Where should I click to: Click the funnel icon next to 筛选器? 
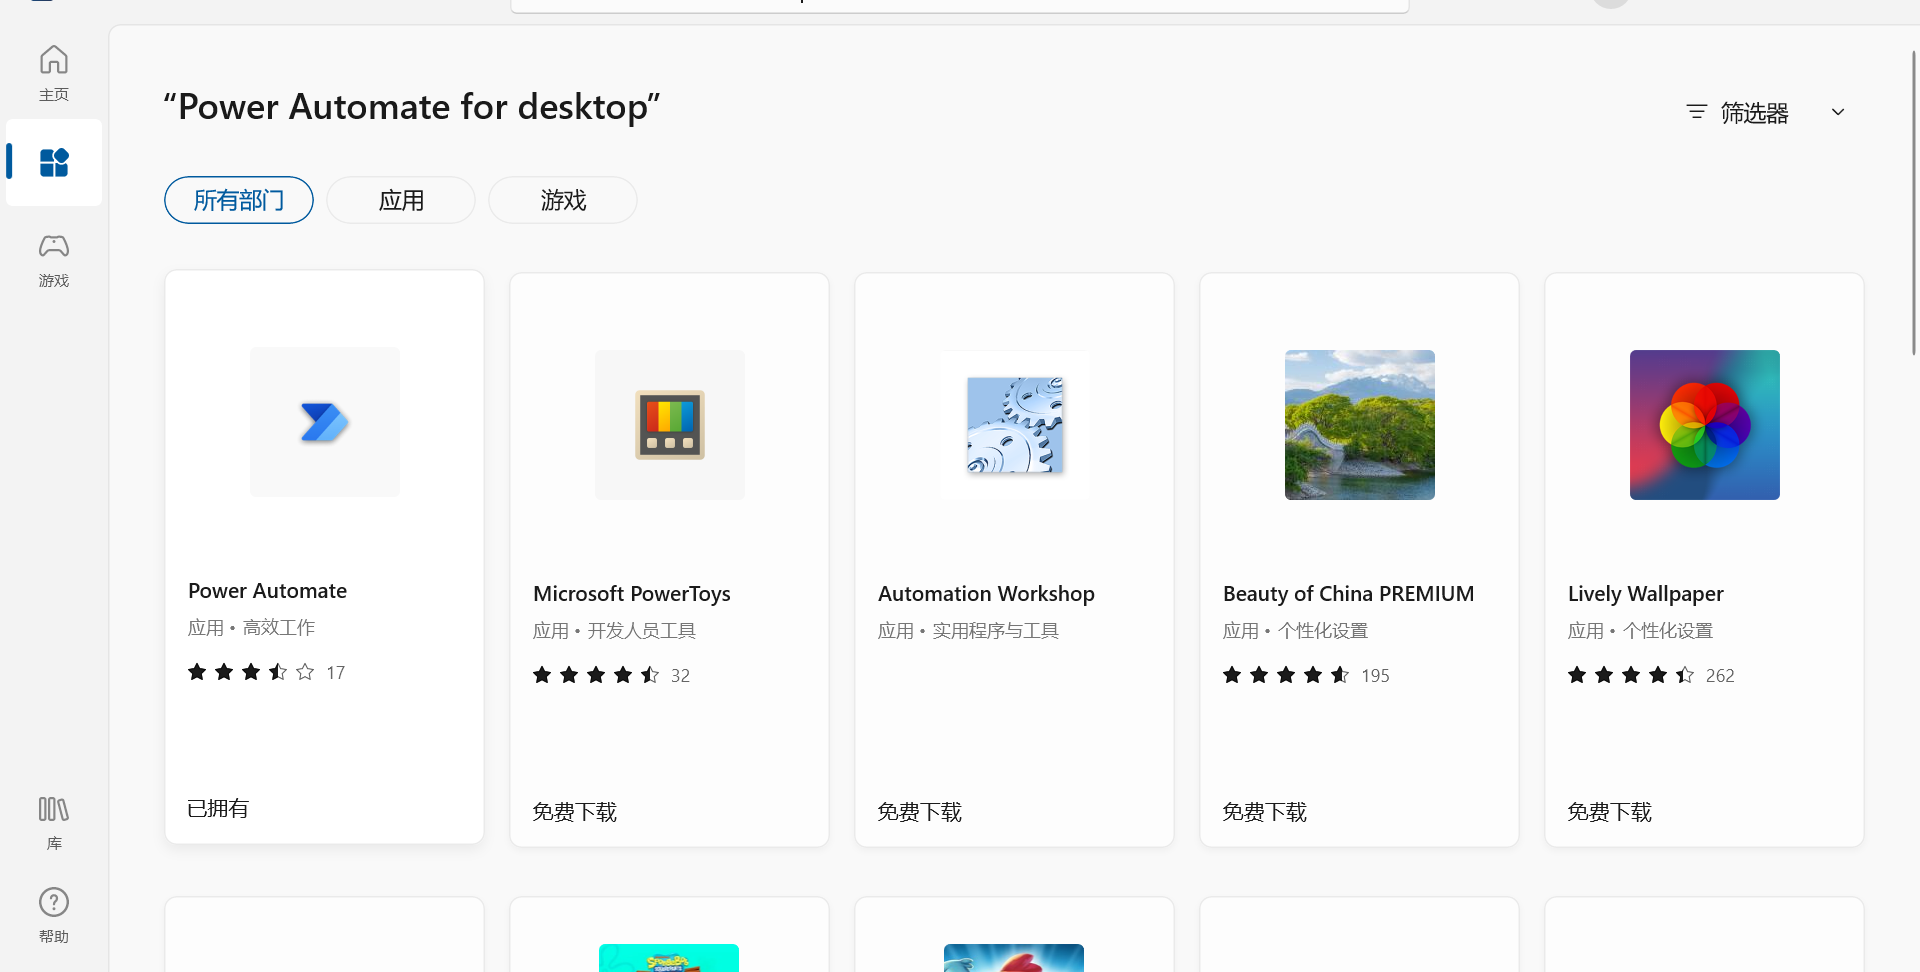[x=1696, y=112]
